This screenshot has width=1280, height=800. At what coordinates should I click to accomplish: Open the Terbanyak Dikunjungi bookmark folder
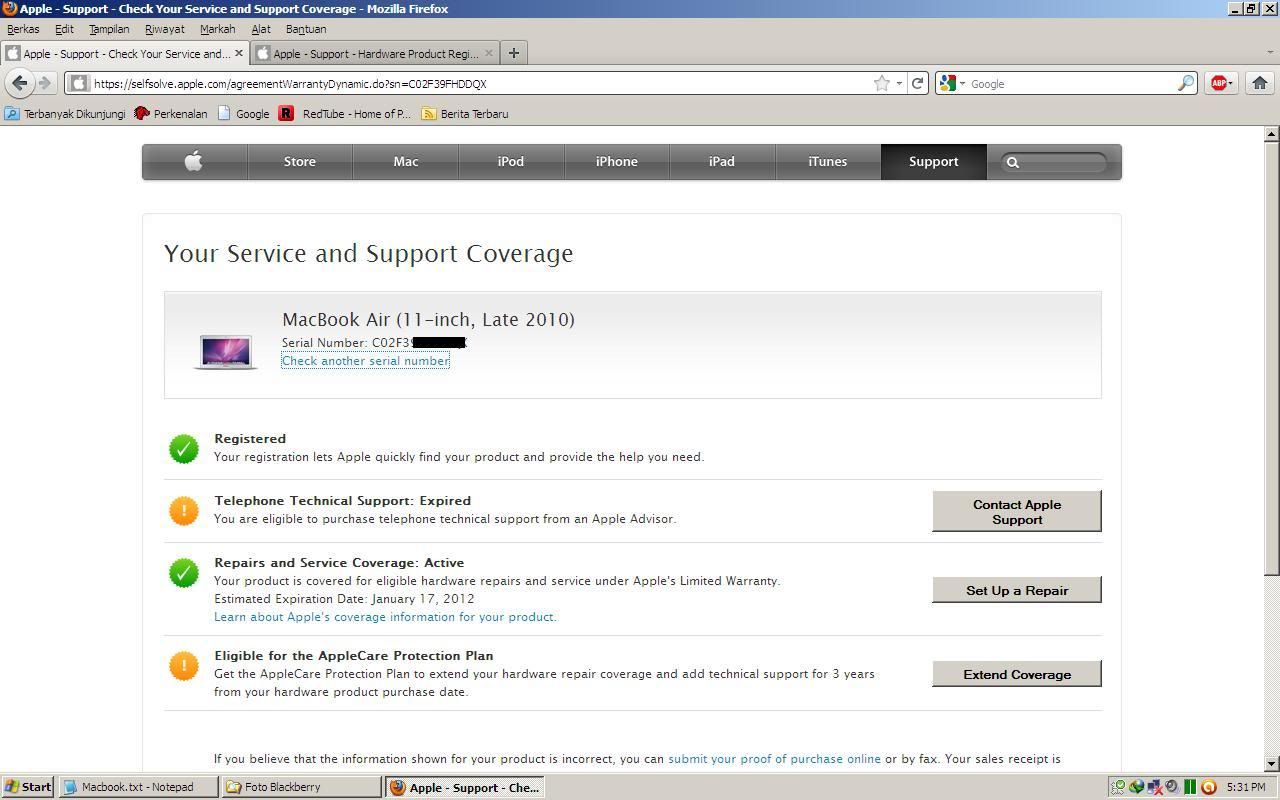66,114
